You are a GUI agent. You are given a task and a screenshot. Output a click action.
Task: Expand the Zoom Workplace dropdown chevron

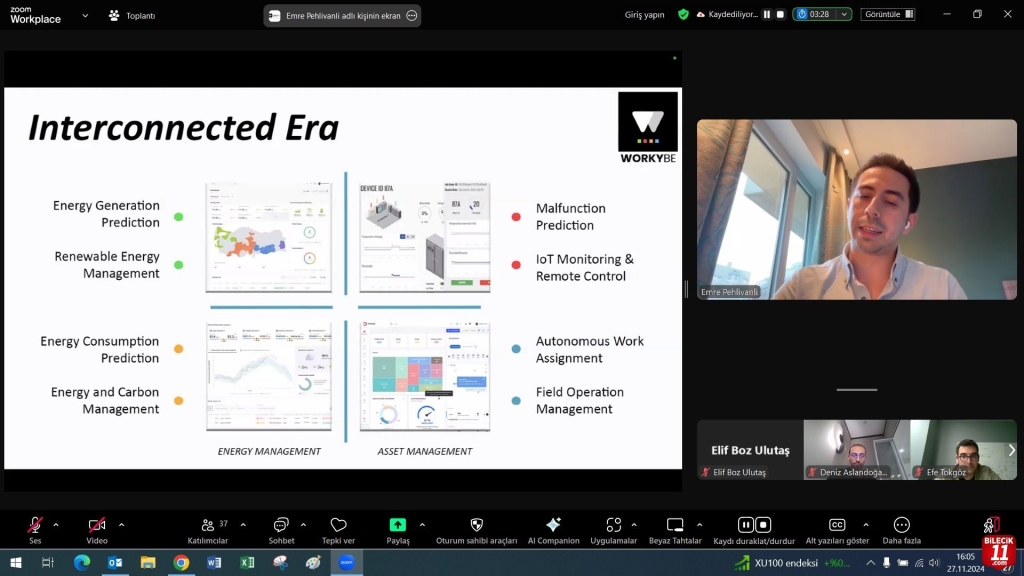pyautogui.click(x=85, y=15)
